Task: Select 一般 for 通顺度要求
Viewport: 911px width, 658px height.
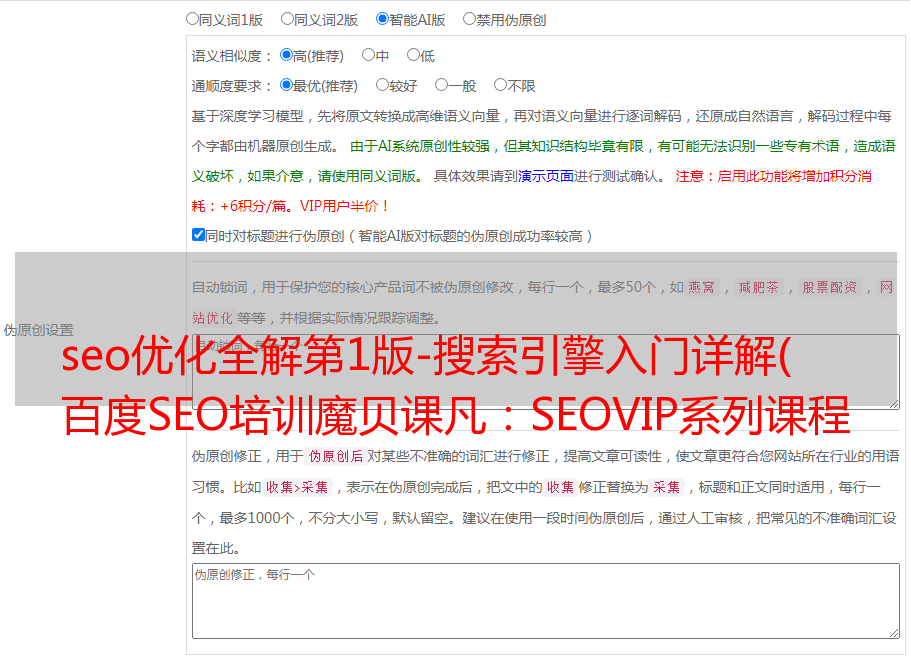Action: point(441,85)
